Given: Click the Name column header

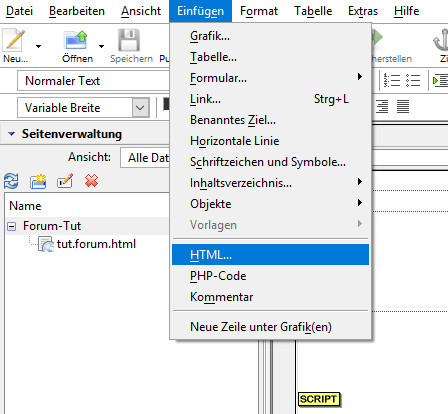Looking at the screenshot, I should [87, 206].
